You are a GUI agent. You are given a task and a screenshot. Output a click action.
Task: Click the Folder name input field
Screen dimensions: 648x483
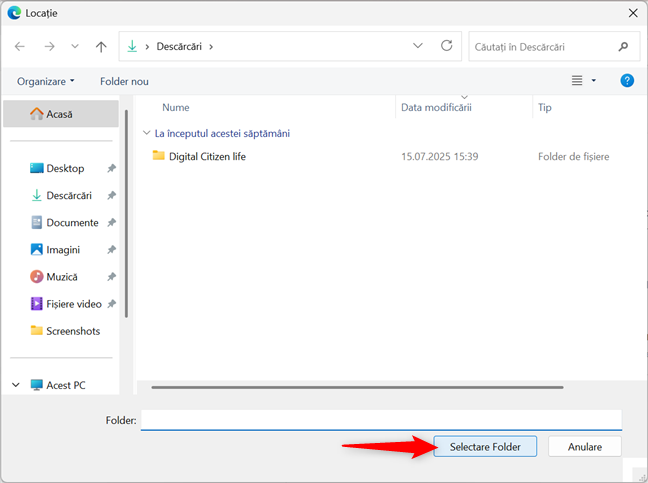(380, 421)
